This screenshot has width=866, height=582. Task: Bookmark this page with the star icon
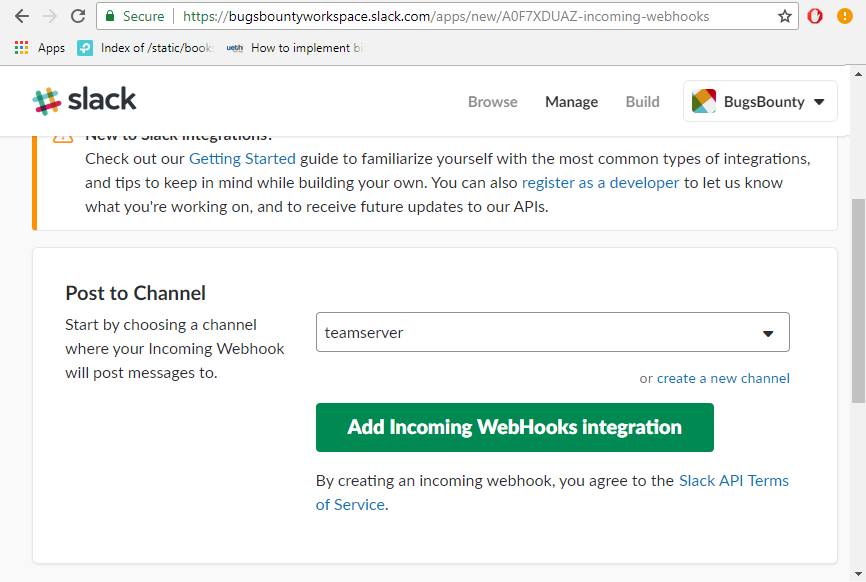pos(785,16)
